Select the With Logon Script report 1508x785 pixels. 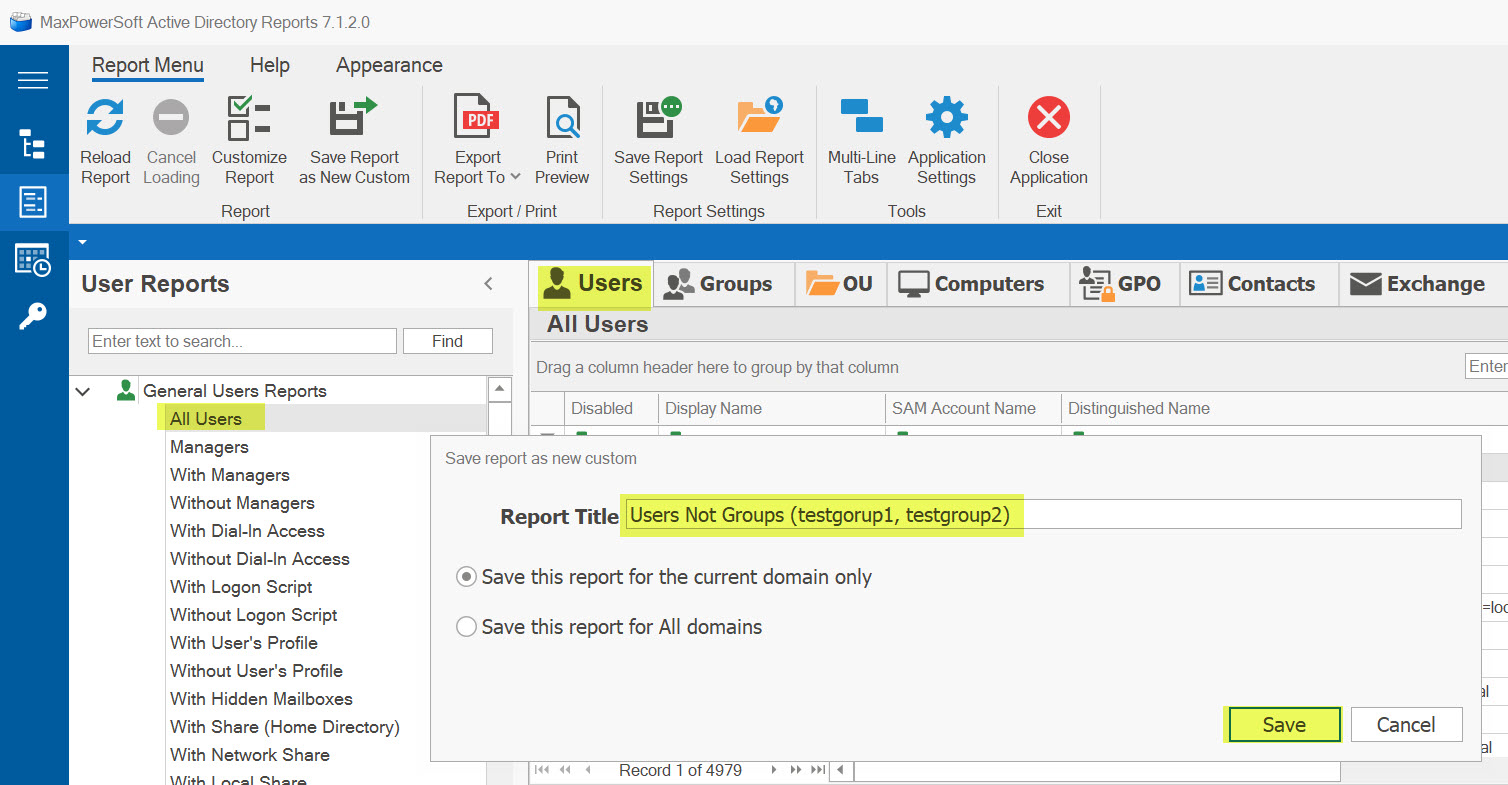(x=241, y=587)
